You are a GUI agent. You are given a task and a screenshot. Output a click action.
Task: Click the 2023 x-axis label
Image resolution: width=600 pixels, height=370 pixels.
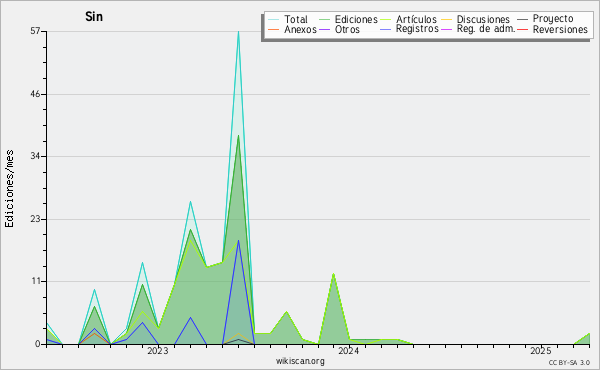158,350
